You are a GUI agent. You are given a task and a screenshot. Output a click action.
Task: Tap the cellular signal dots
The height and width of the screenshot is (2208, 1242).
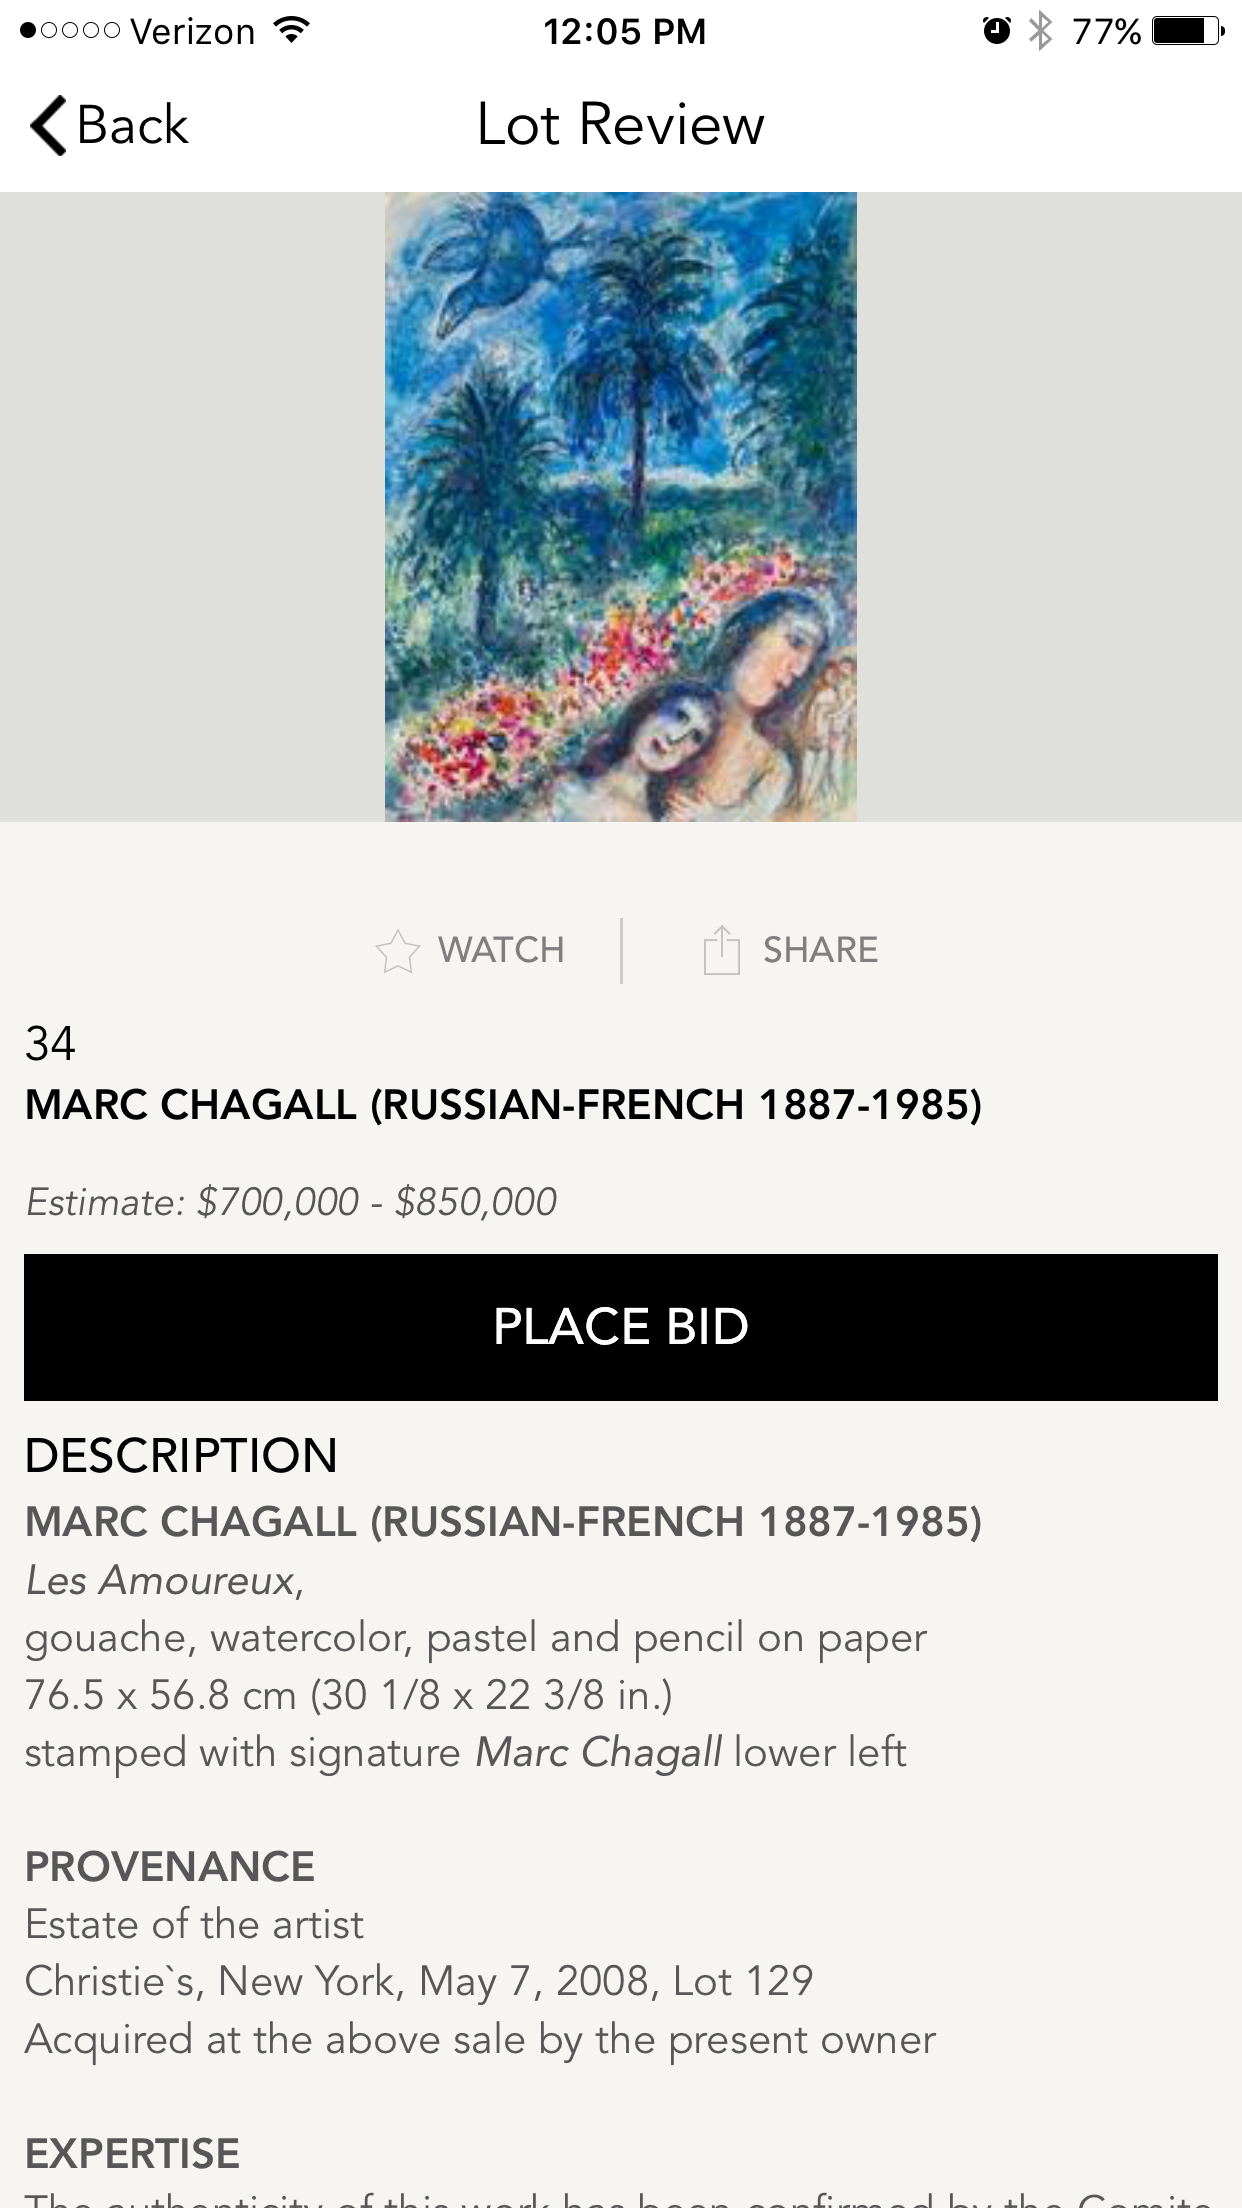point(70,31)
